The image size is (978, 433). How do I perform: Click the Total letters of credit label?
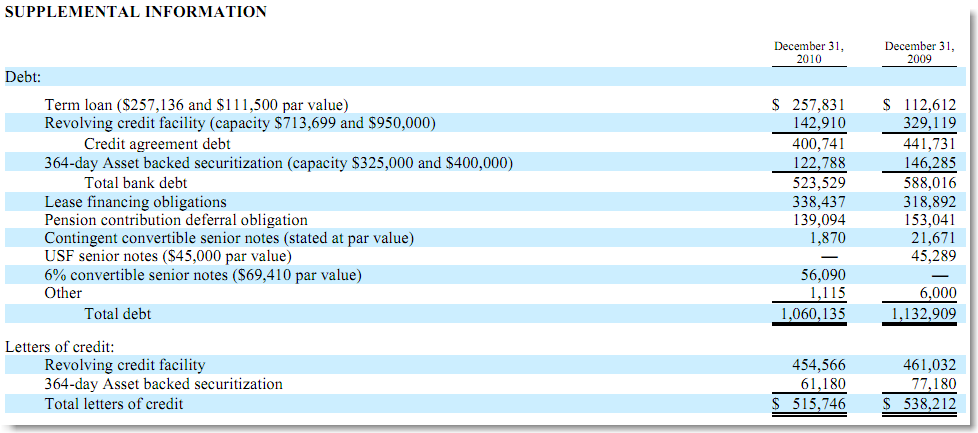coord(114,404)
